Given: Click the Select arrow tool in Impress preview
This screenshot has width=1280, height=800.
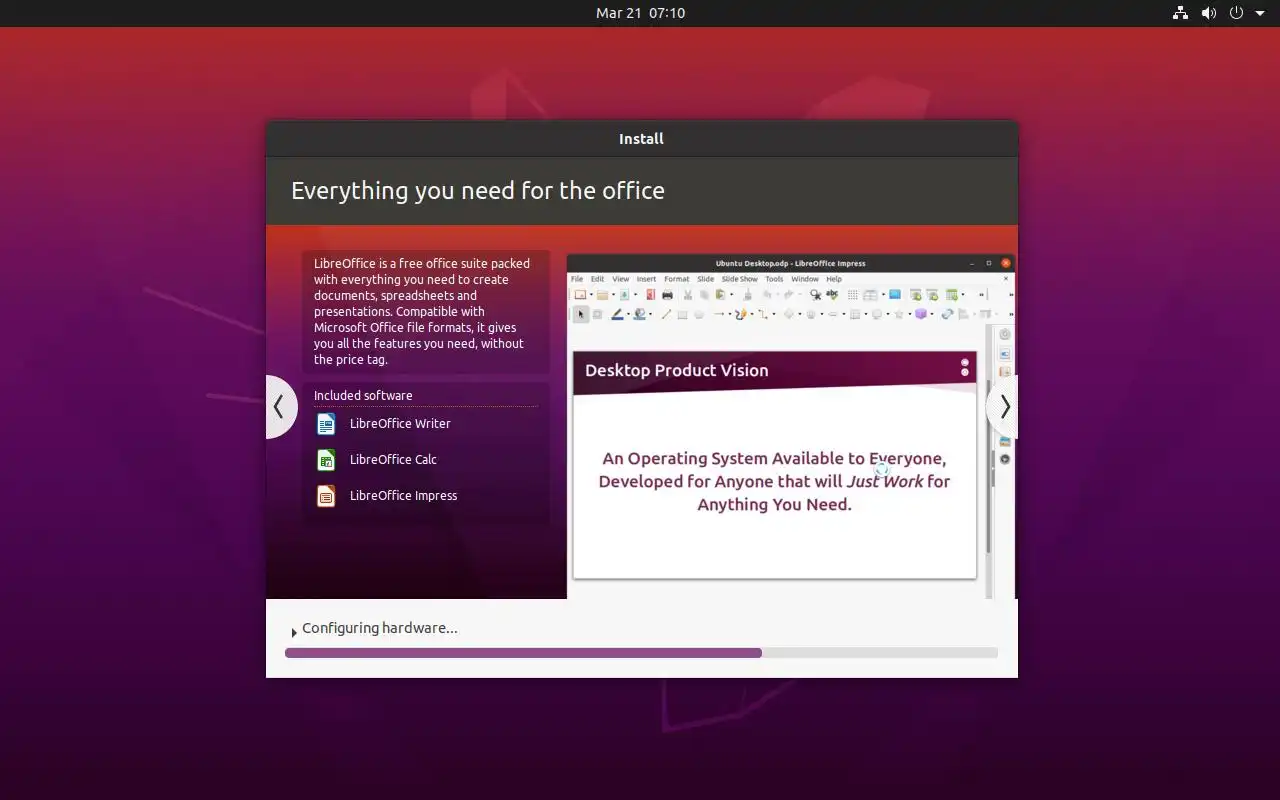Looking at the screenshot, I should coord(581,314).
